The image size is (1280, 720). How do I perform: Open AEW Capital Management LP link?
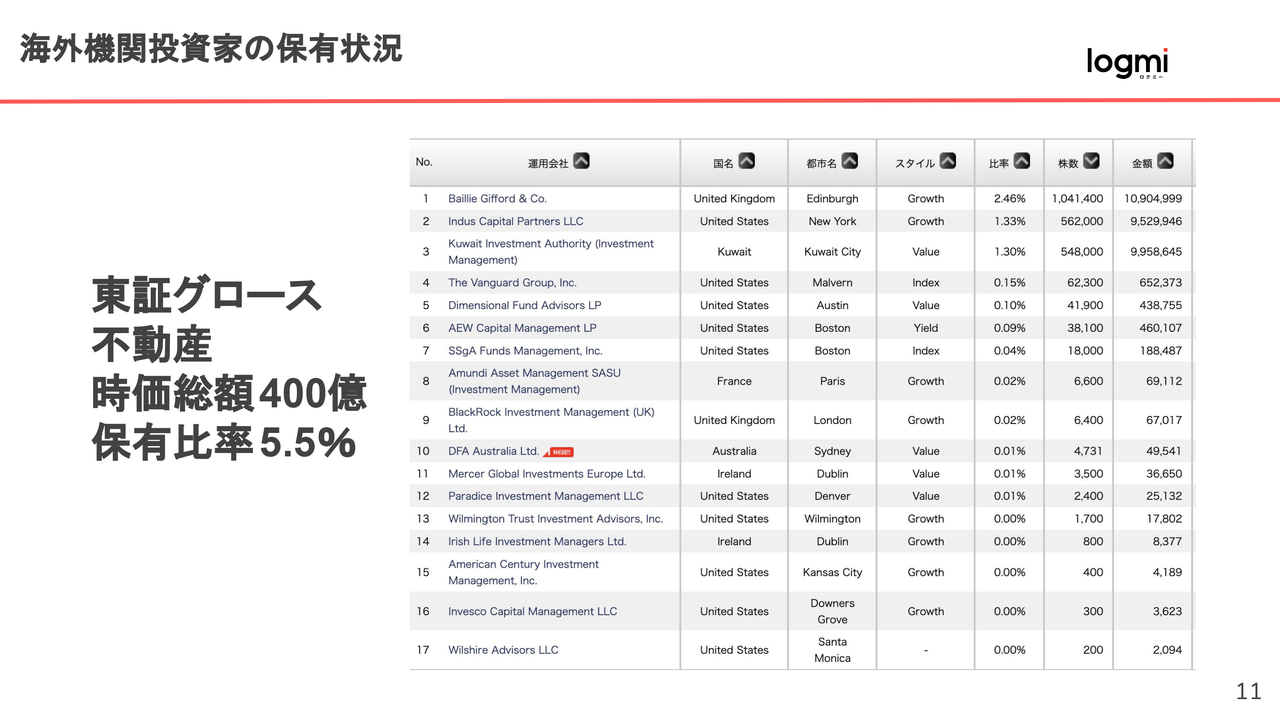522,328
